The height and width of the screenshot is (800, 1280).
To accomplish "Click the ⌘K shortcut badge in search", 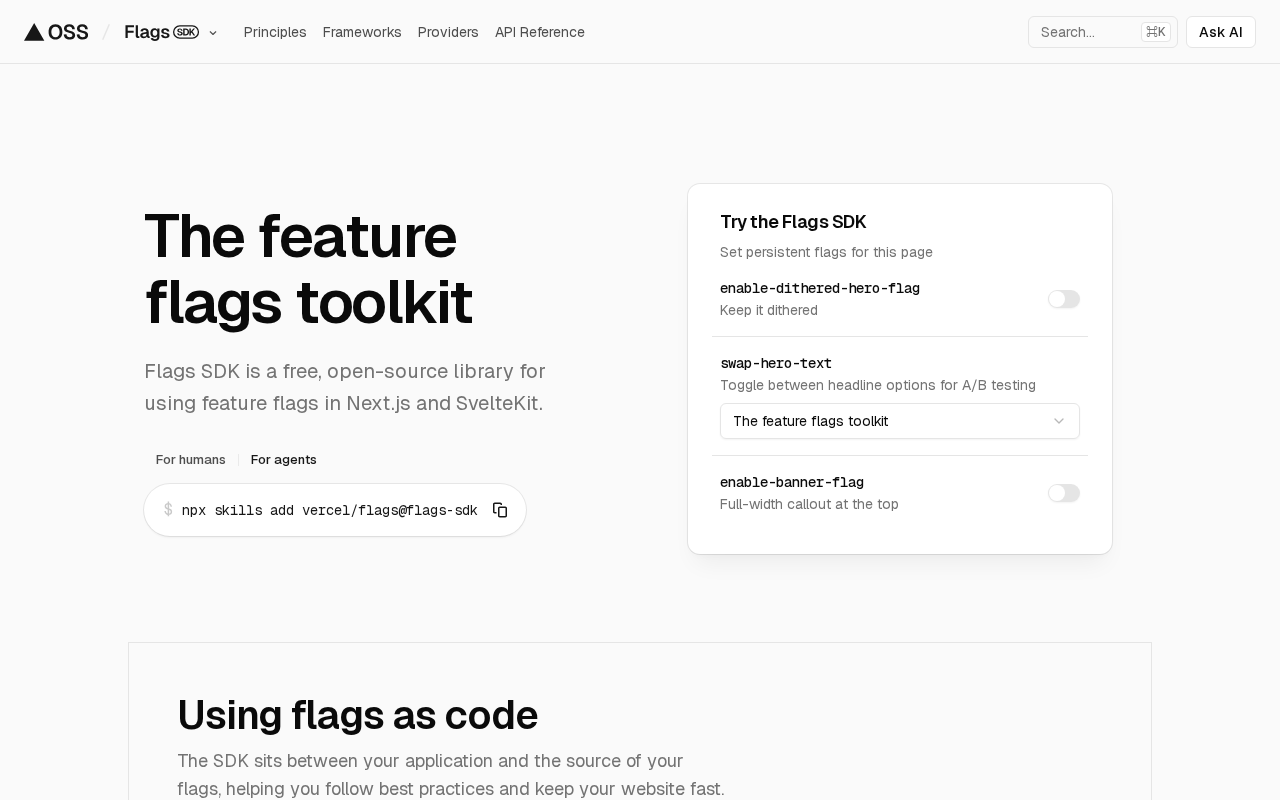I will click(1155, 32).
